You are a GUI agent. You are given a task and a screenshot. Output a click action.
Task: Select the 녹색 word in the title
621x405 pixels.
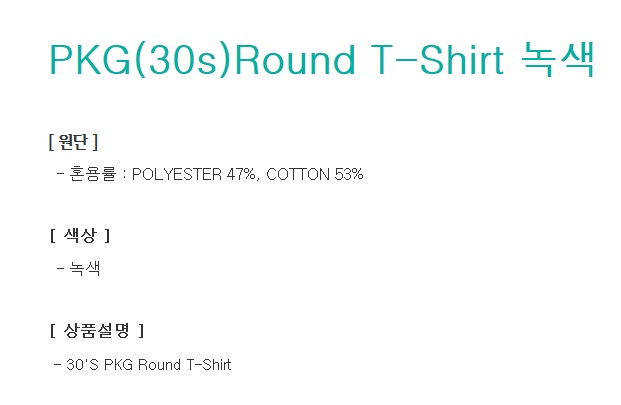(x=558, y=59)
